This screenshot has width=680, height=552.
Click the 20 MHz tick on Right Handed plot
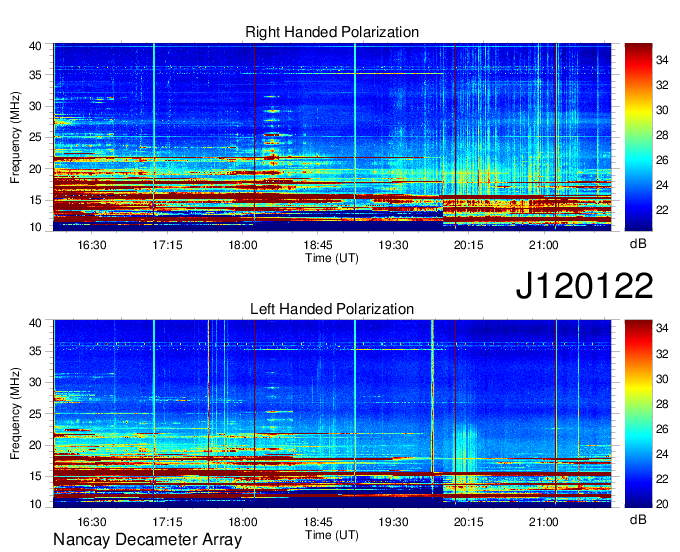tap(35, 169)
